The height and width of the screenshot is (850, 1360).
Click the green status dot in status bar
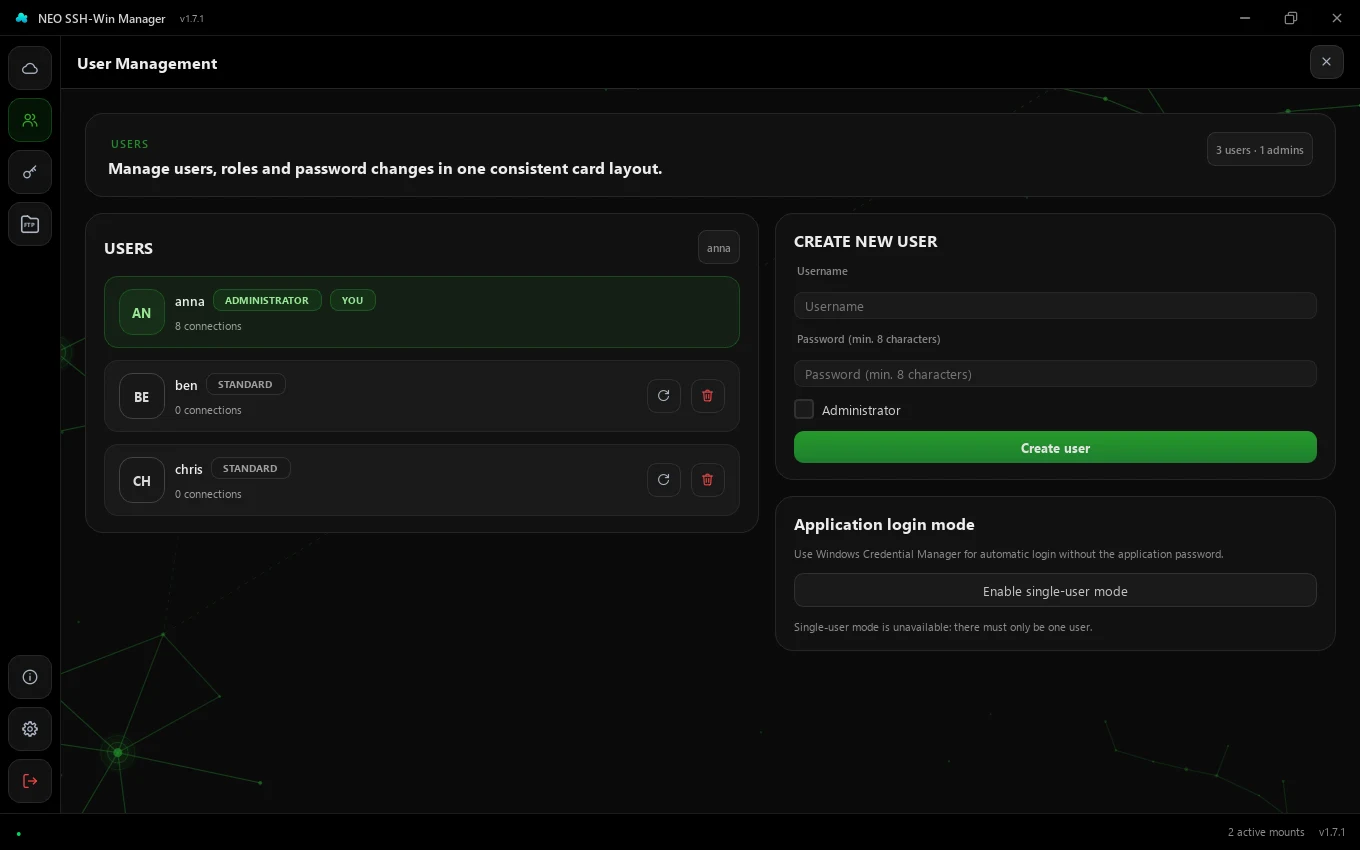pos(18,833)
